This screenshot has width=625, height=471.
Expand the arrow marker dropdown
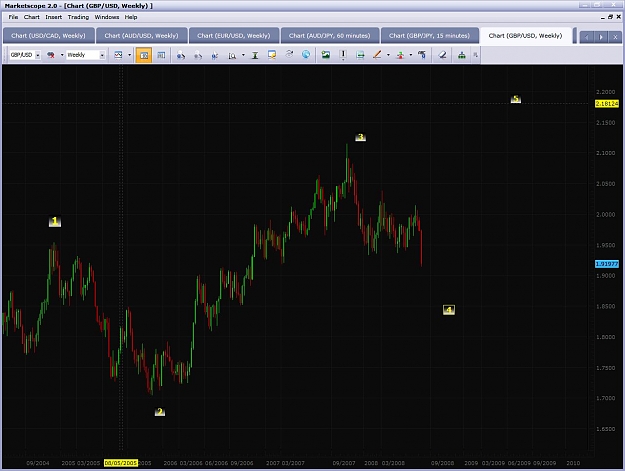point(411,55)
